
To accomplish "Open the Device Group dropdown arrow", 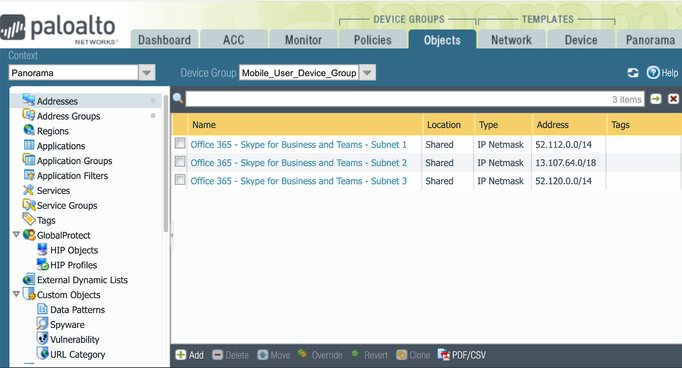I will (x=367, y=73).
